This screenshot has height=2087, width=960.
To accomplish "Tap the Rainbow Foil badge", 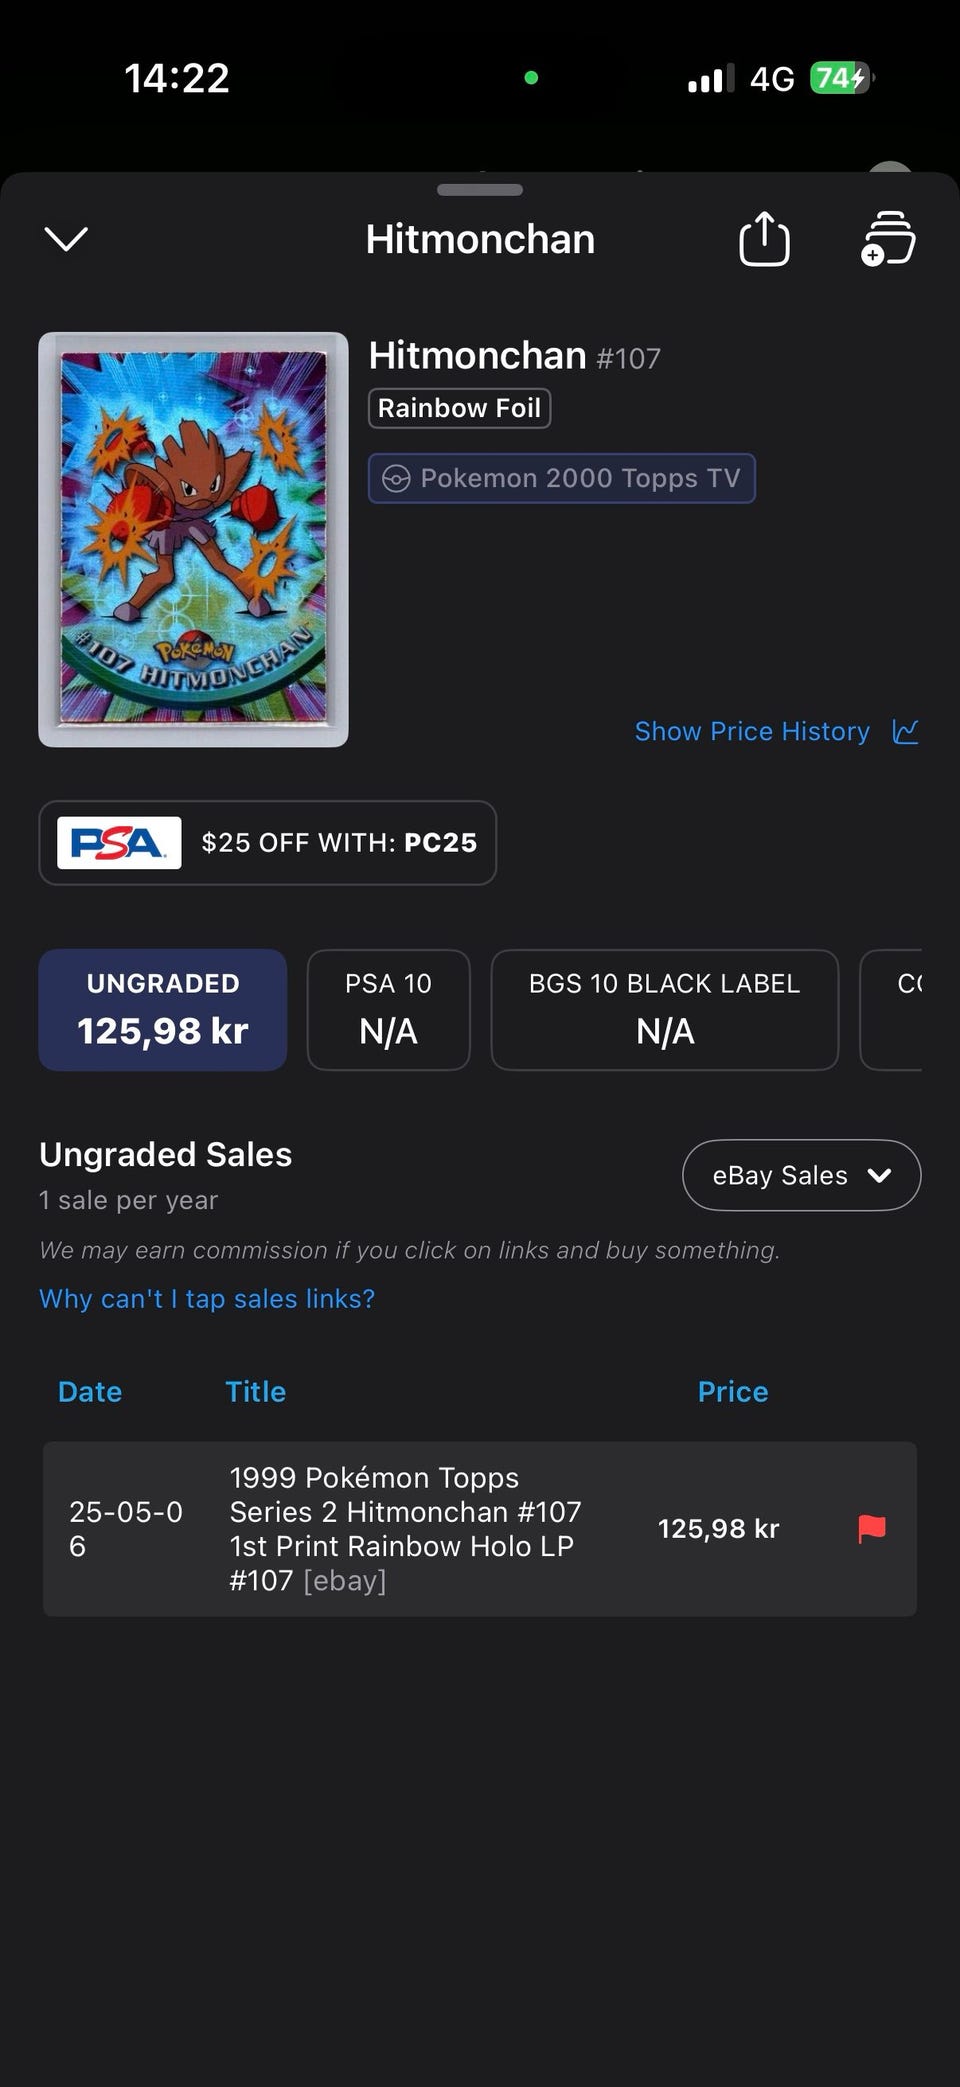I will [459, 408].
